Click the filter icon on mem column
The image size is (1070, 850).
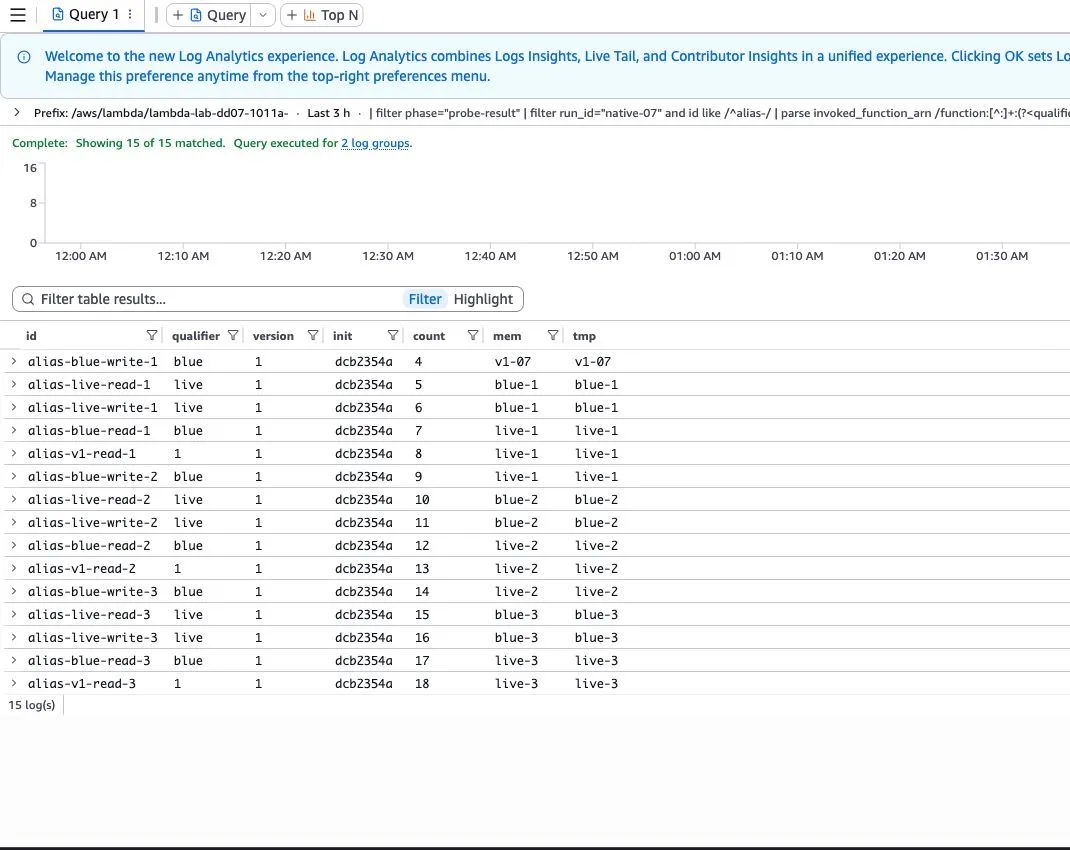(553, 335)
